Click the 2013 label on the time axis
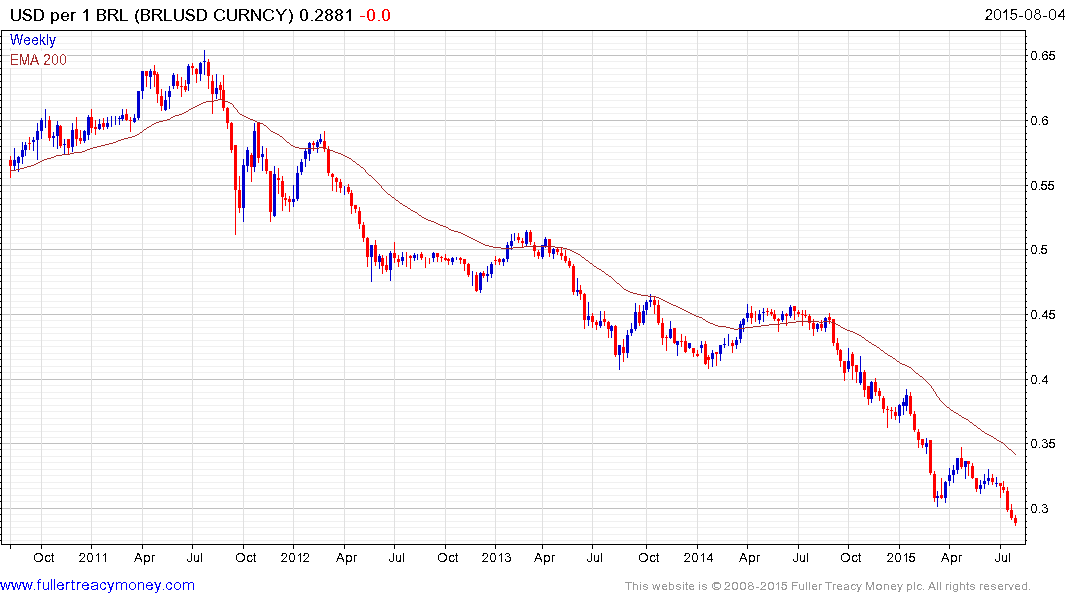The image size is (1075, 600). 497,557
